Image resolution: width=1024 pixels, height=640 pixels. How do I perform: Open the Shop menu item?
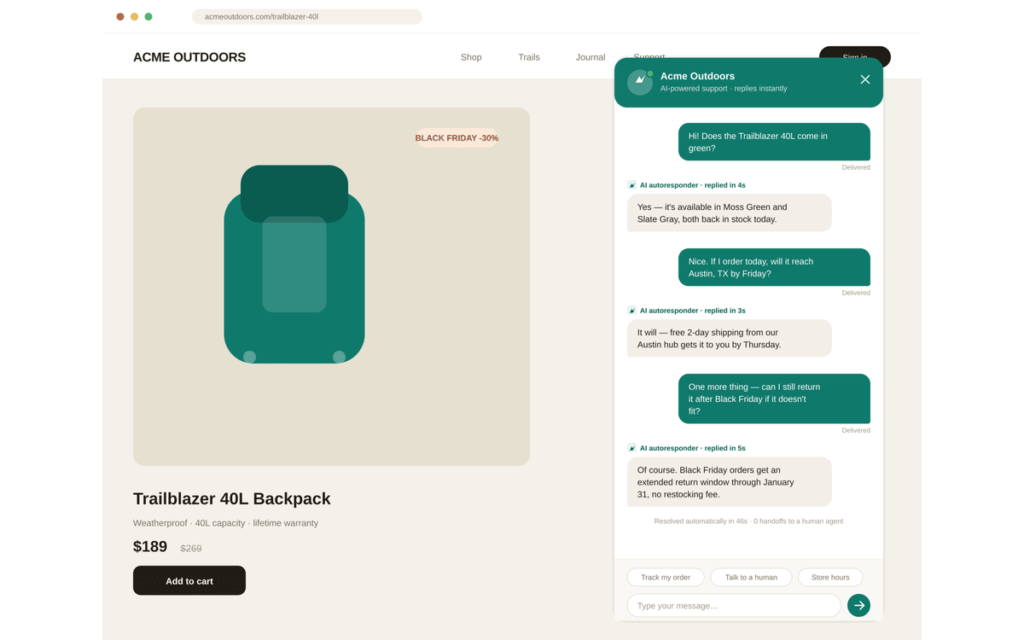pos(471,57)
